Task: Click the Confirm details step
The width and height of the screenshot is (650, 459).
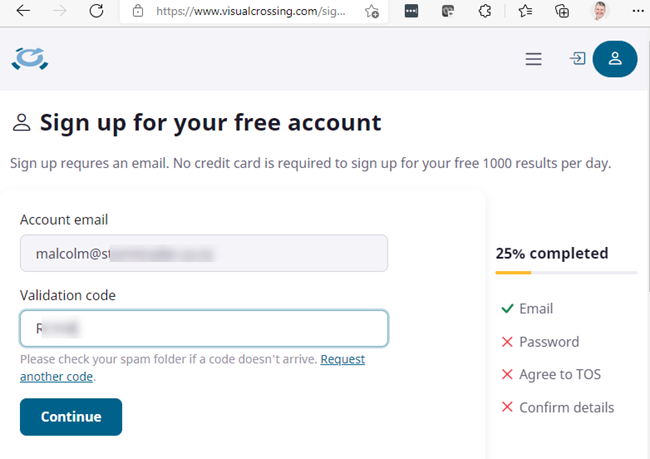Action: pyautogui.click(x=566, y=407)
